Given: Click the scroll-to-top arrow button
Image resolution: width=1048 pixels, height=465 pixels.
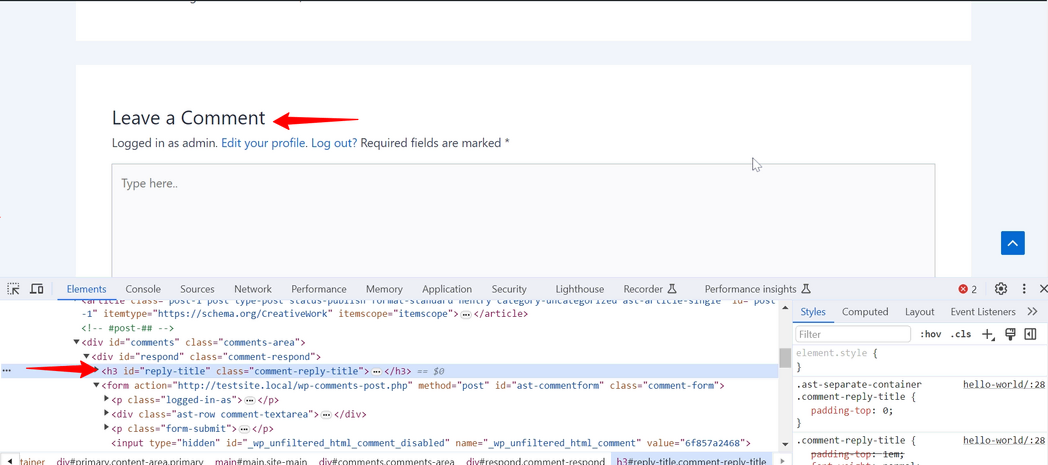Looking at the screenshot, I should pyautogui.click(x=1012, y=243).
